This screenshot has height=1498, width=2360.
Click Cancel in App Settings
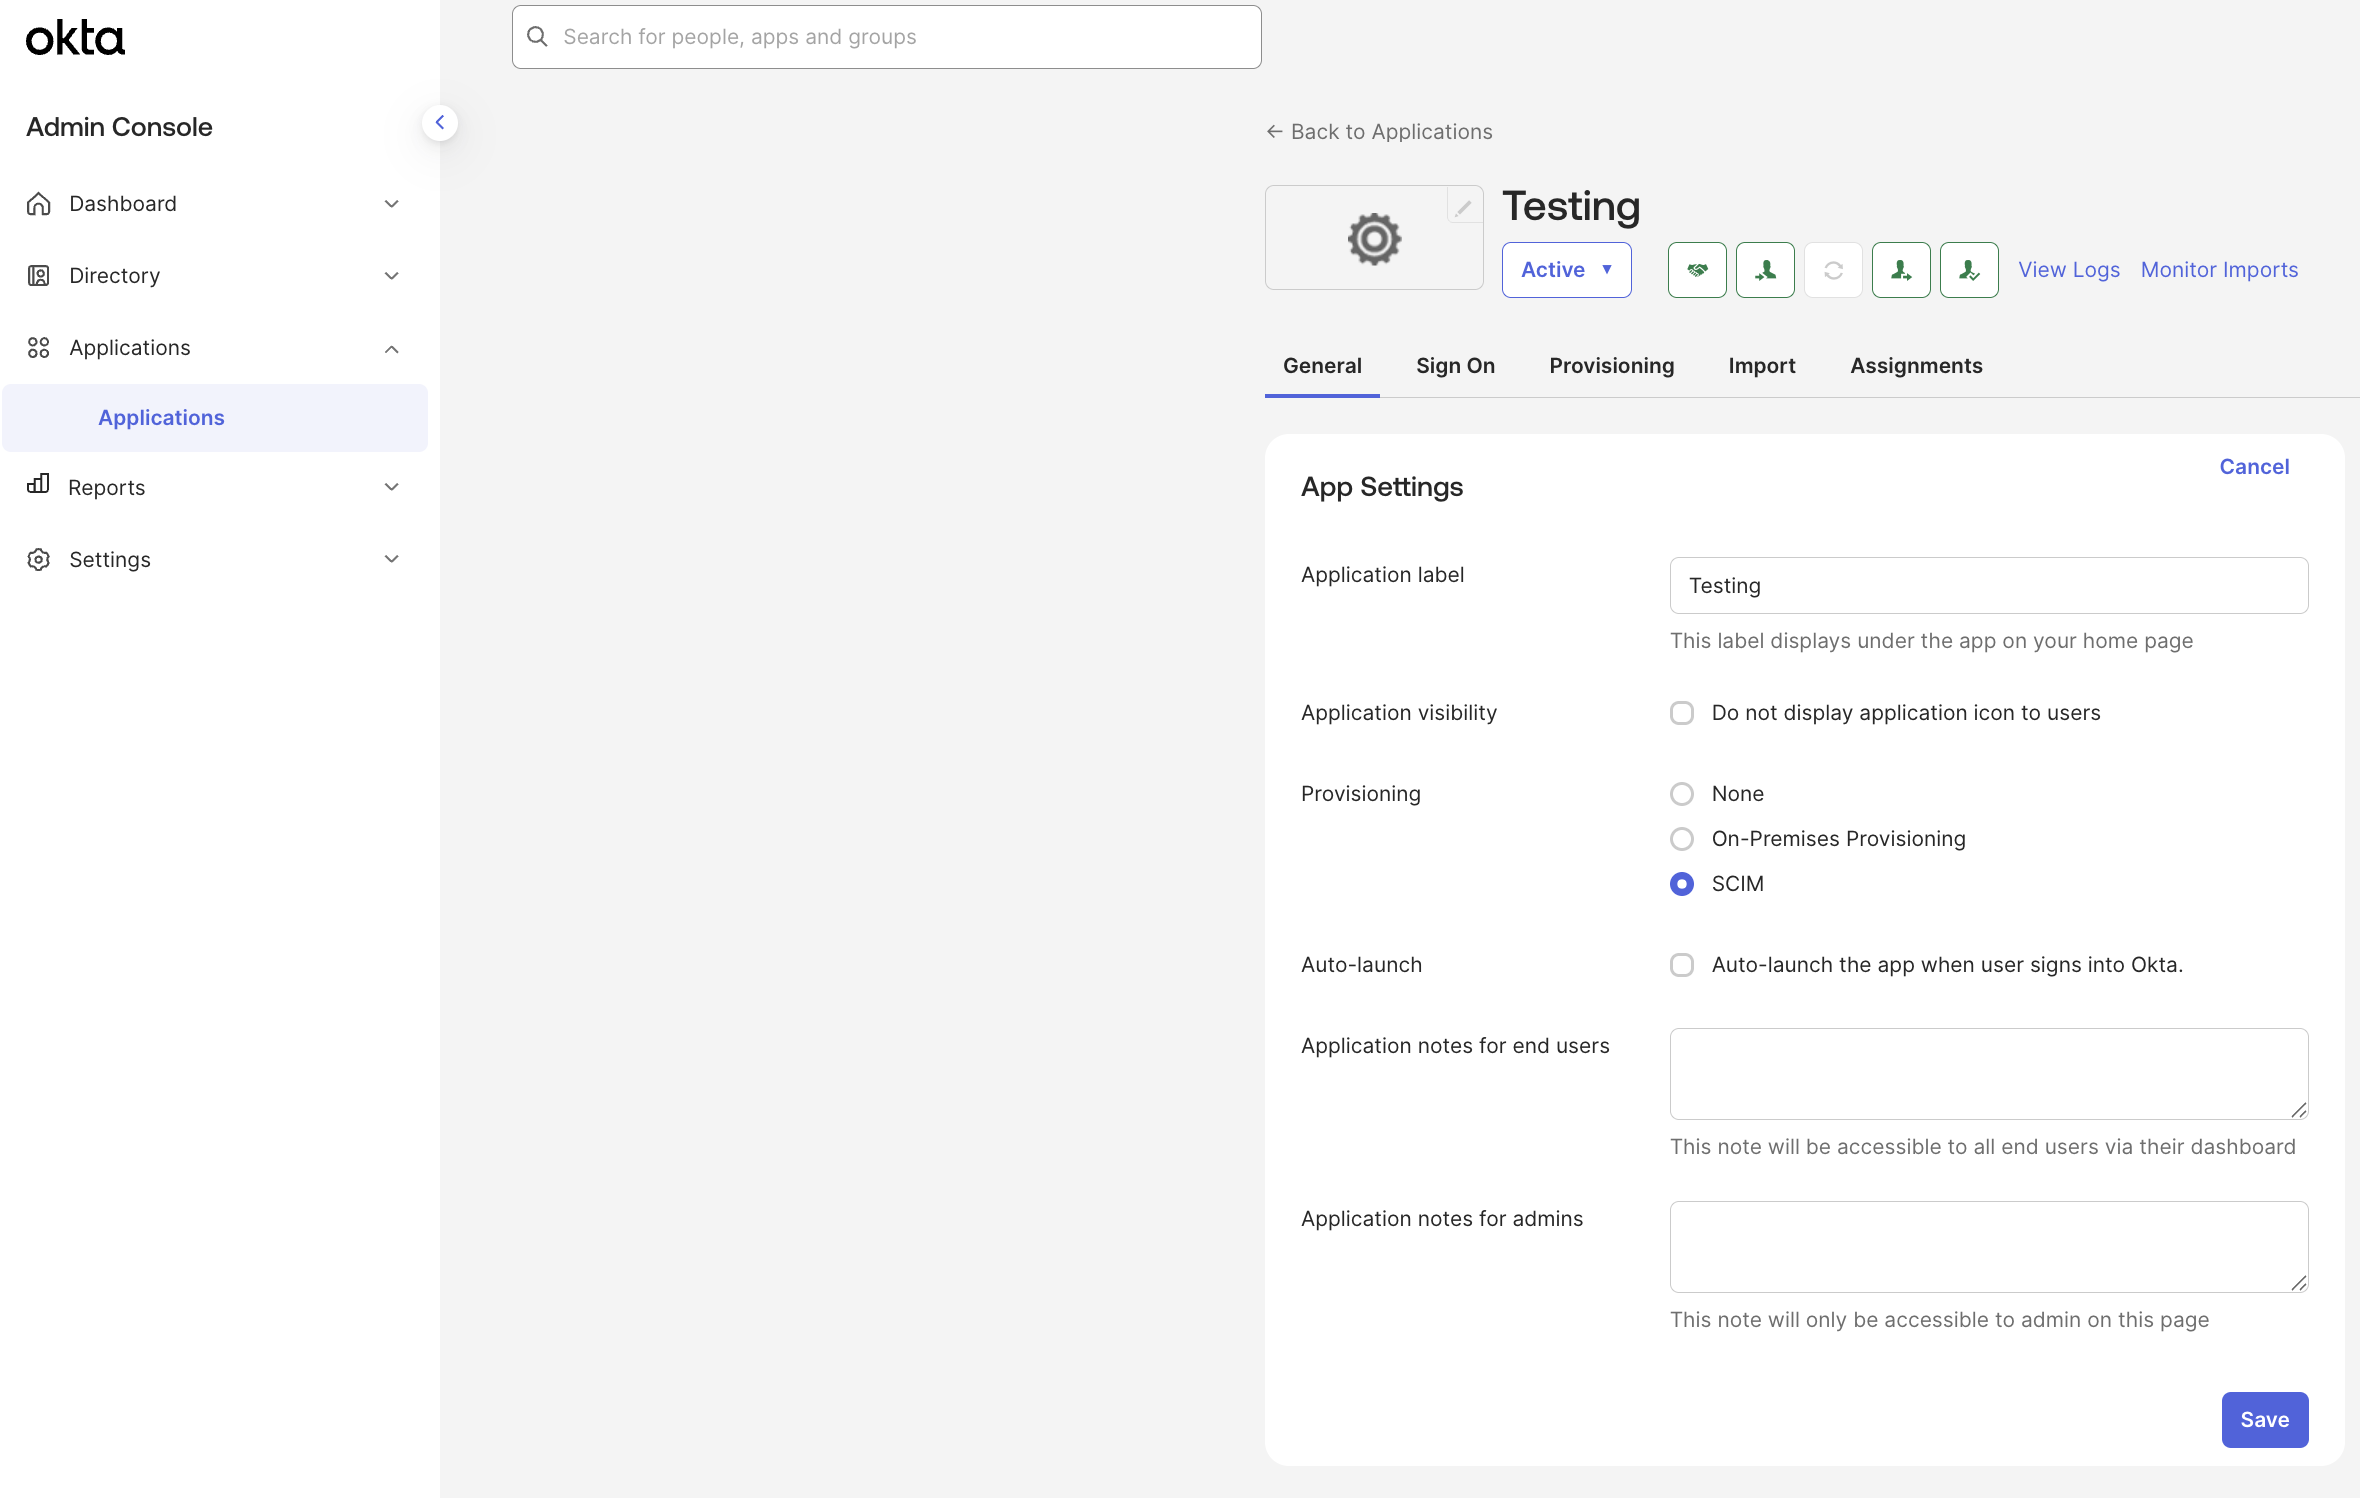click(x=2254, y=467)
